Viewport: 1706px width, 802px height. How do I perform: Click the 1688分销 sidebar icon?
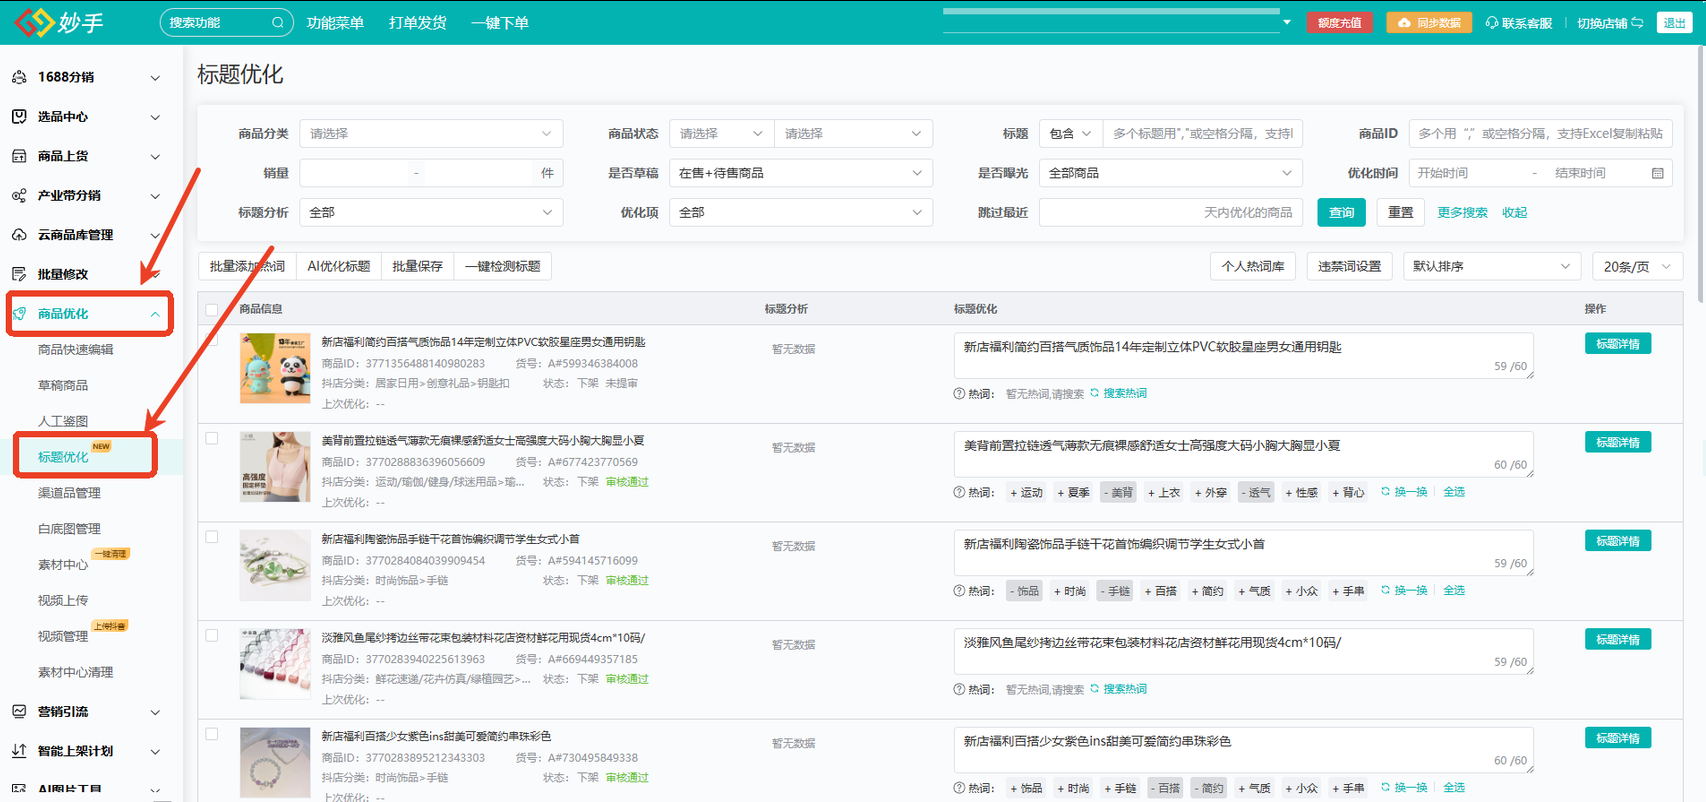point(19,77)
